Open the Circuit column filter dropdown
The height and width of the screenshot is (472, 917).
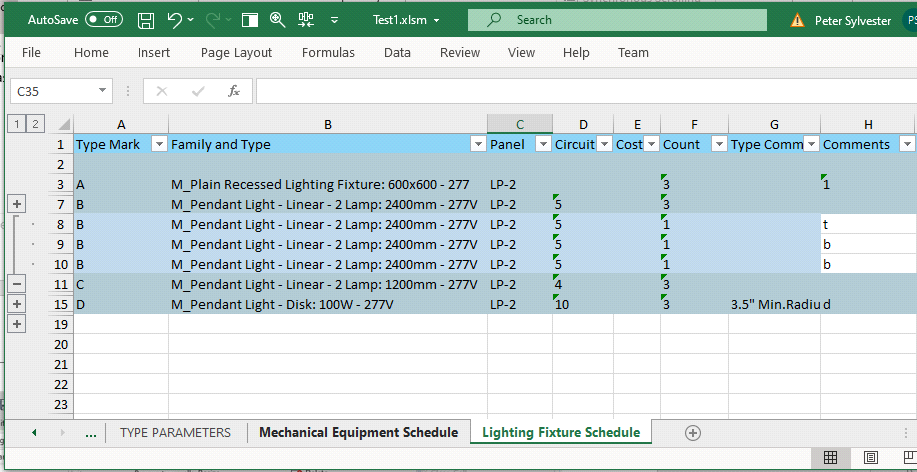tap(605, 144)
